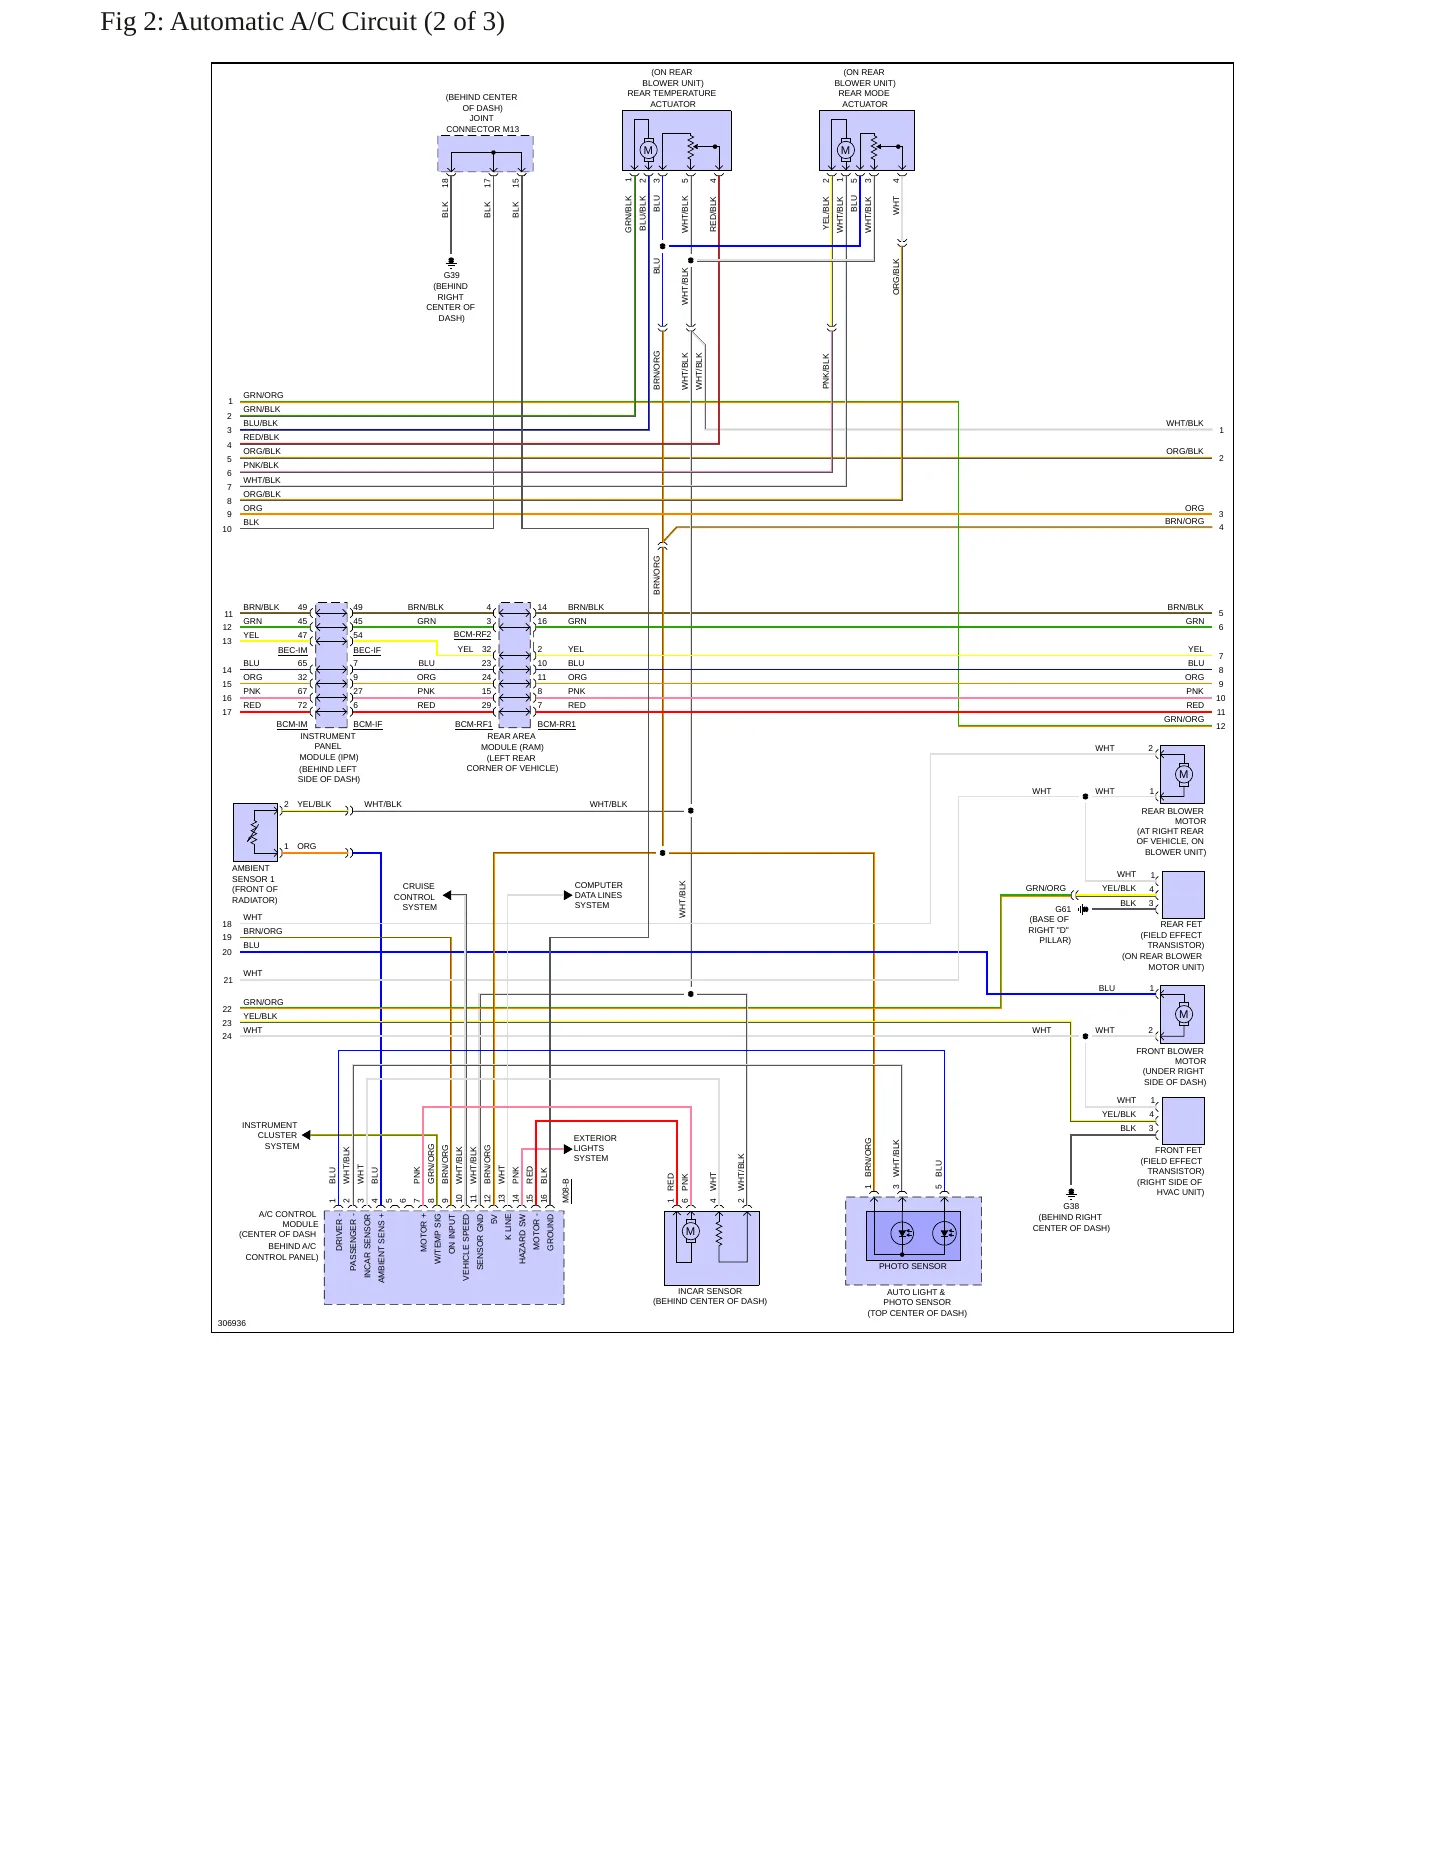The height and width of the screenshot is (1870, 1445).
Task: Click the G38 ground symbol
Action: [x=1071, y=1192]
